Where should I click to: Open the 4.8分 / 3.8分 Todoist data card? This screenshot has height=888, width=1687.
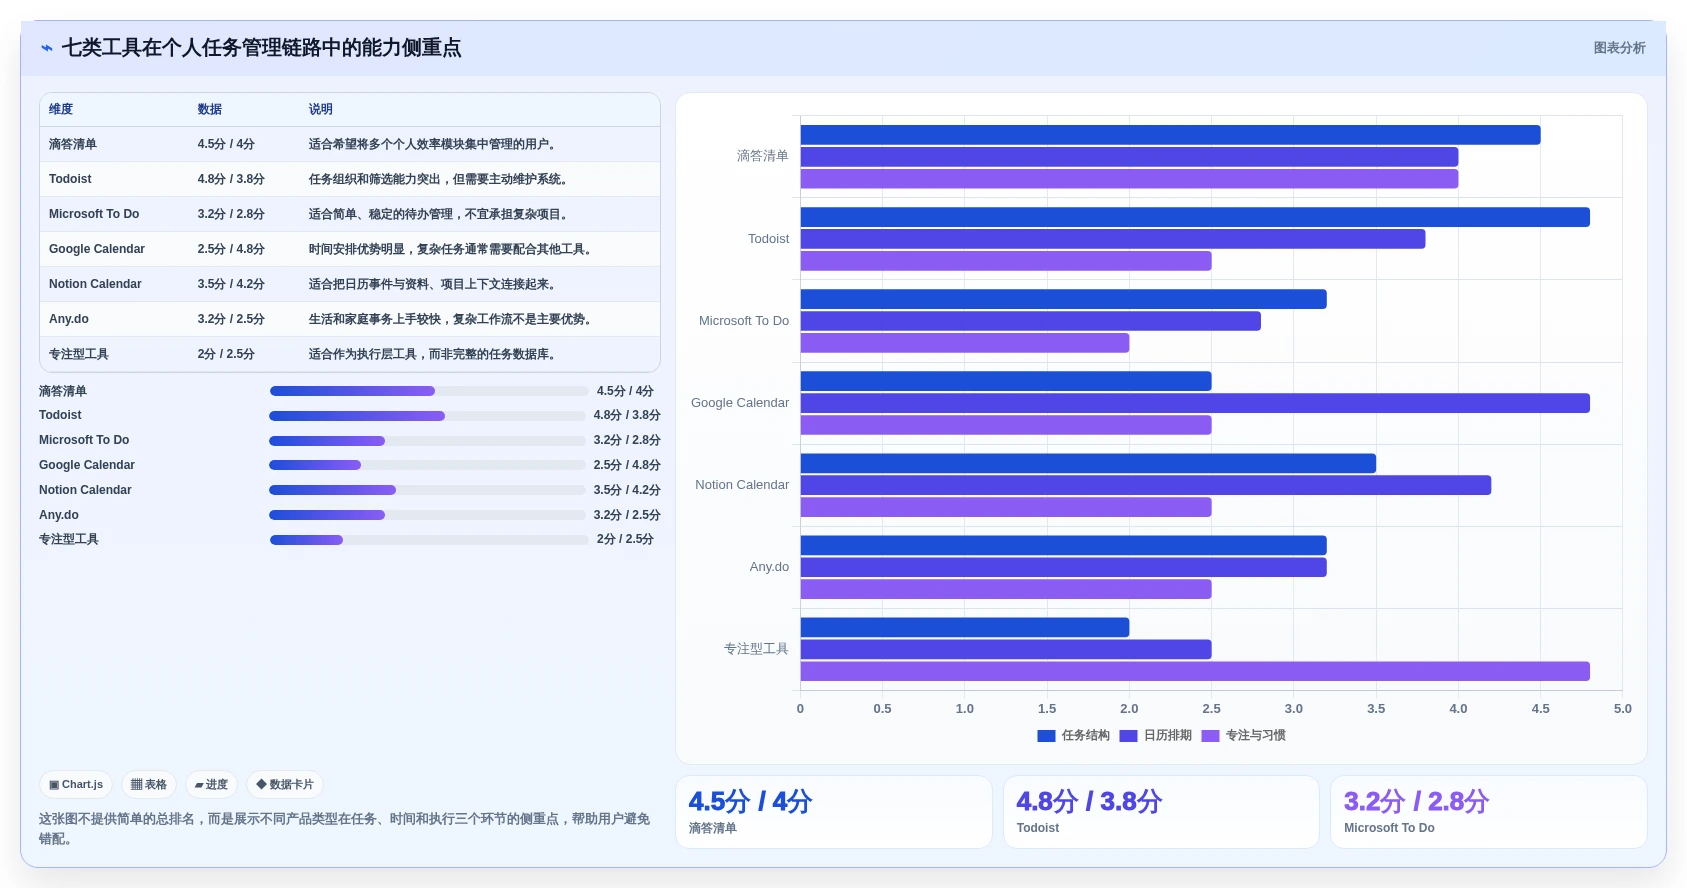1161,812
